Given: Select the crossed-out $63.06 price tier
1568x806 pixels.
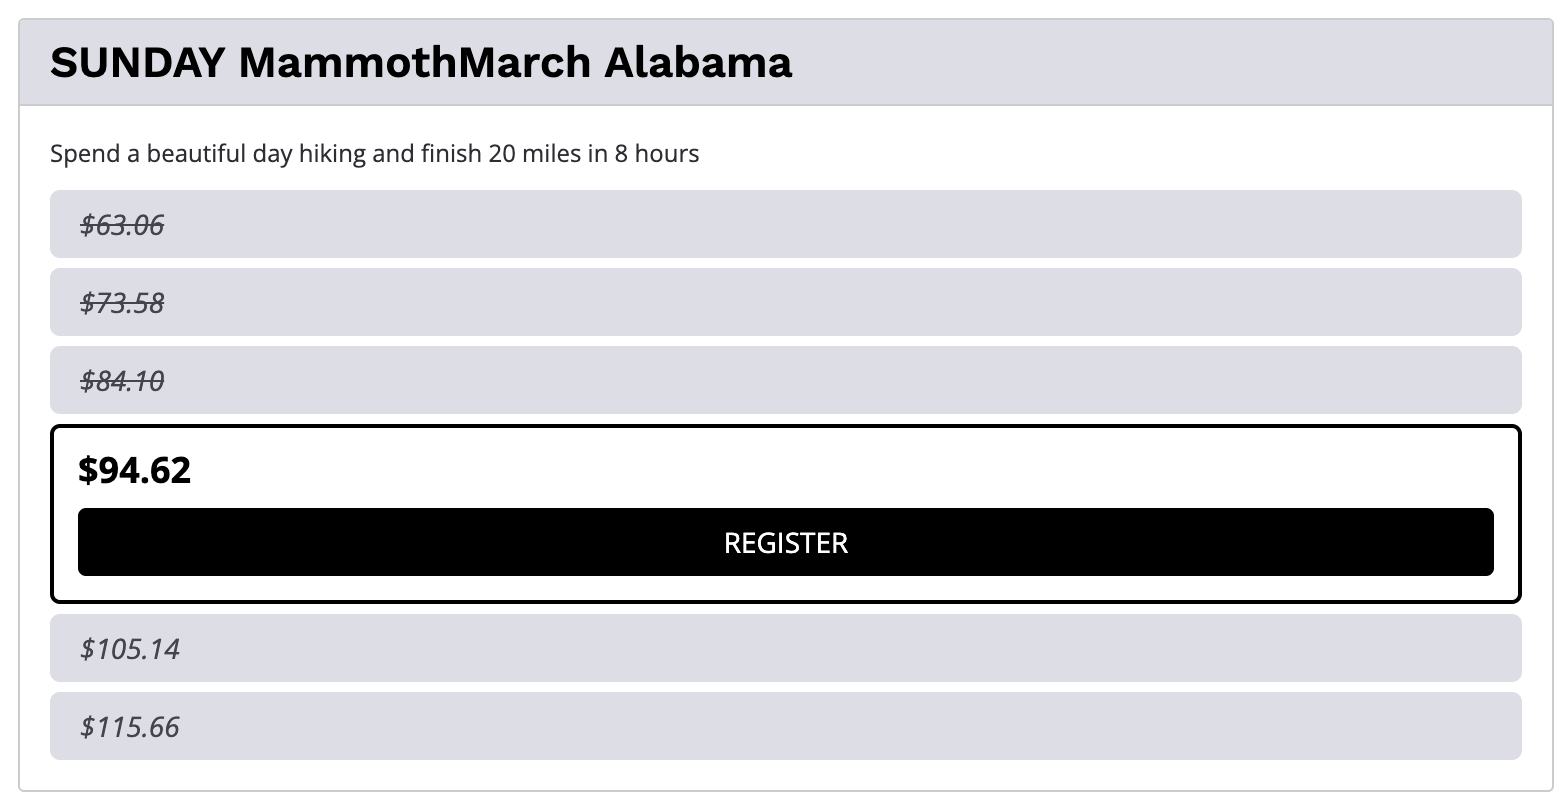Looking at the screenshot, I should coord(122,225).
